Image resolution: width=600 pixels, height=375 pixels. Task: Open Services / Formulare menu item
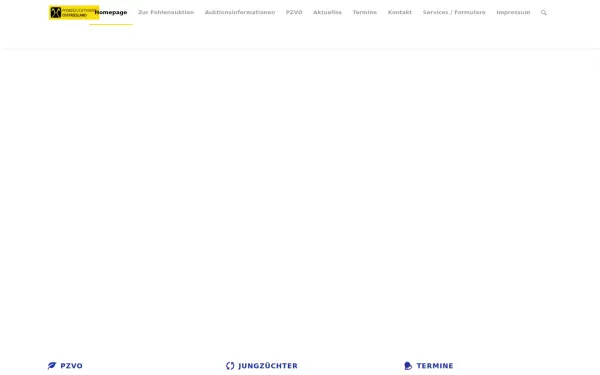pos(454,12)
